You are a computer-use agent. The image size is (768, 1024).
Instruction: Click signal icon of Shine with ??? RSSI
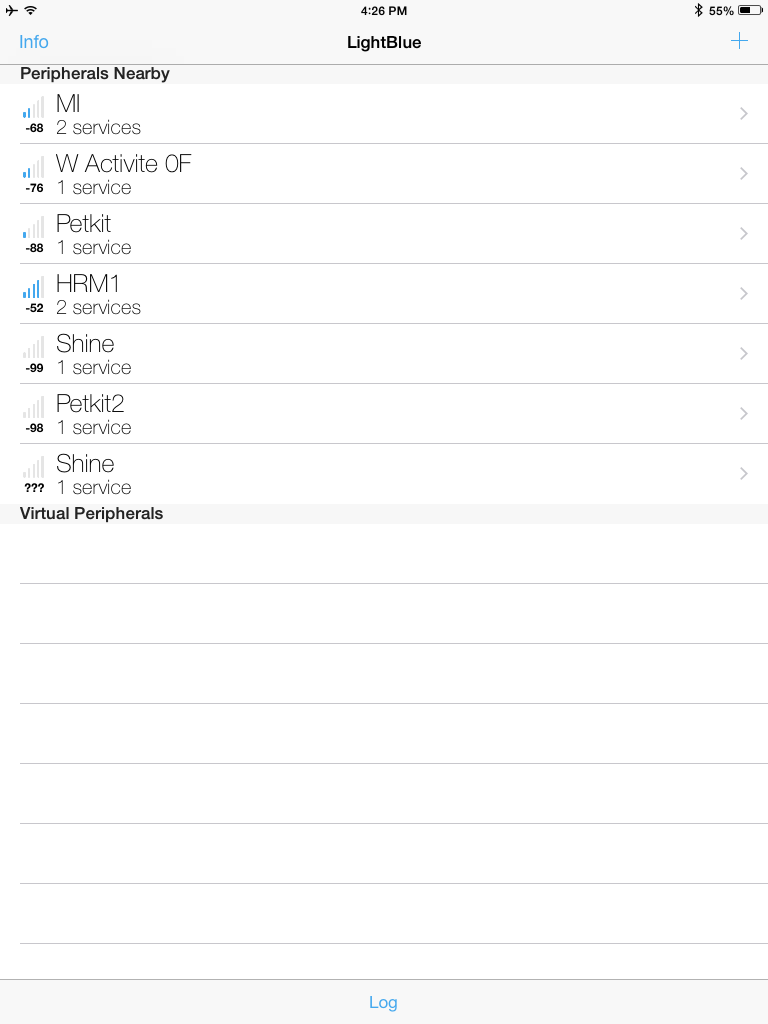33,468
